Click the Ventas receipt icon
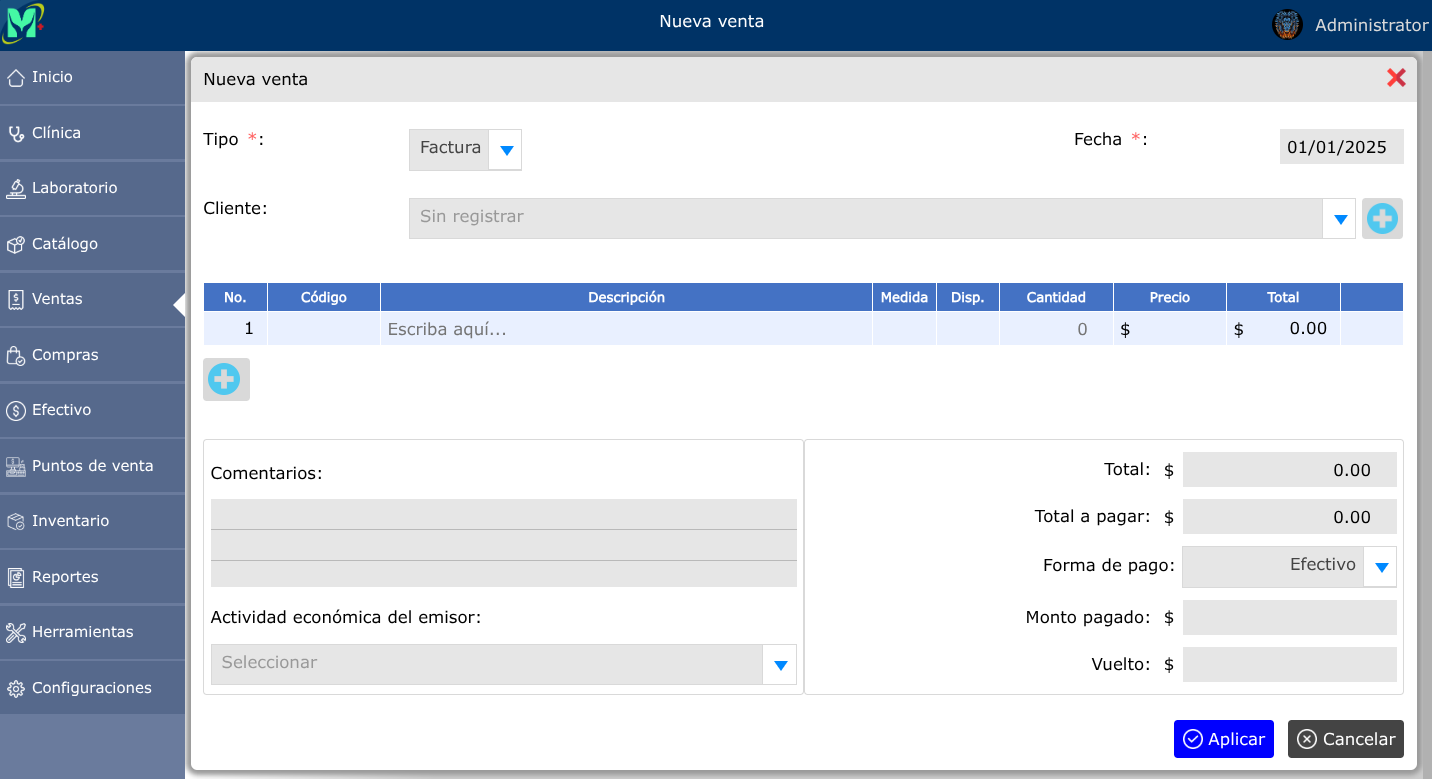This screenshot has width=1432, height=779. 15,299
